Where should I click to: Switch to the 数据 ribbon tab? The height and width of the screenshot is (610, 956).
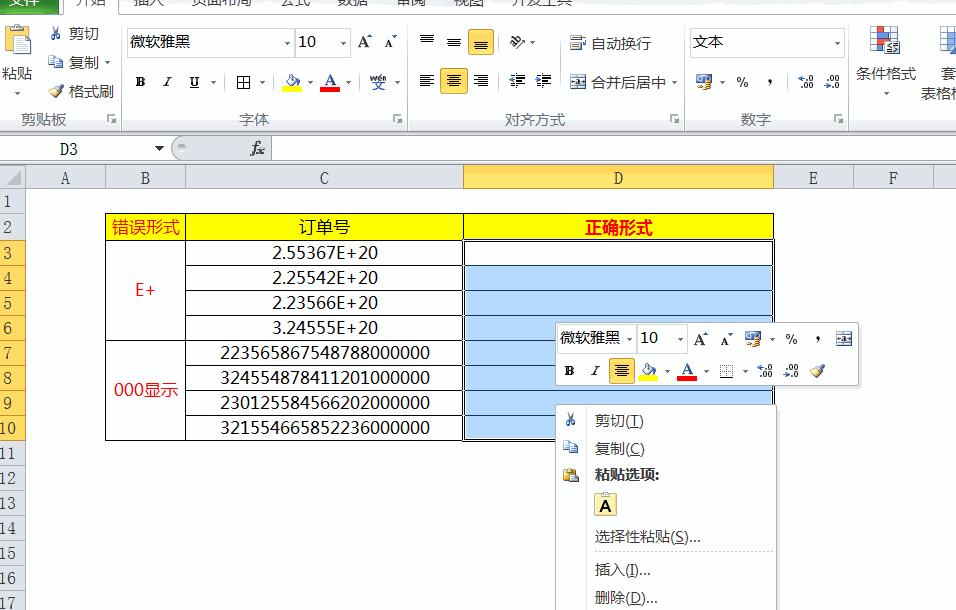355,3
